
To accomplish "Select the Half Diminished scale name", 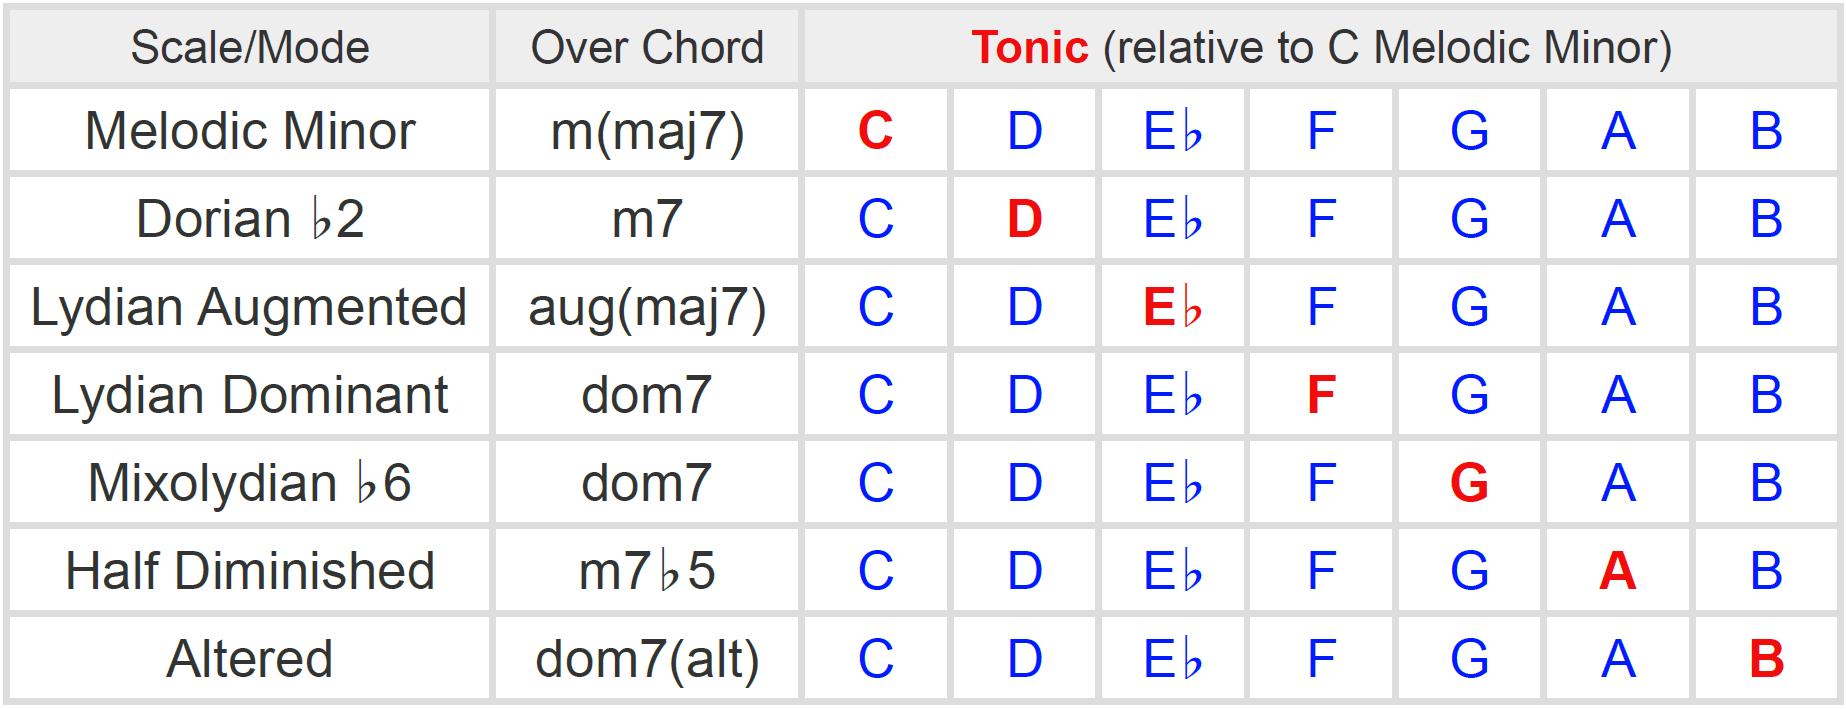I will pyautogui.click(x=250, y=571).
